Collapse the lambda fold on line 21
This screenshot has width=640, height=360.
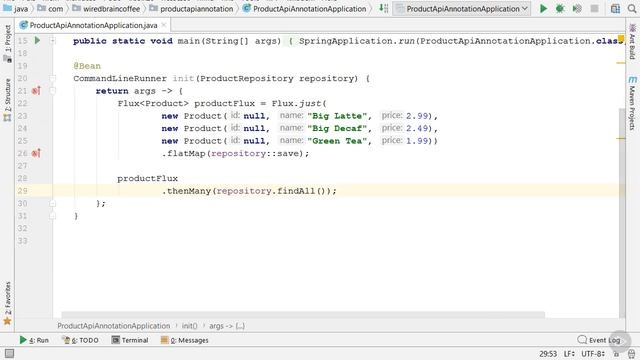(x=52, y=91)
